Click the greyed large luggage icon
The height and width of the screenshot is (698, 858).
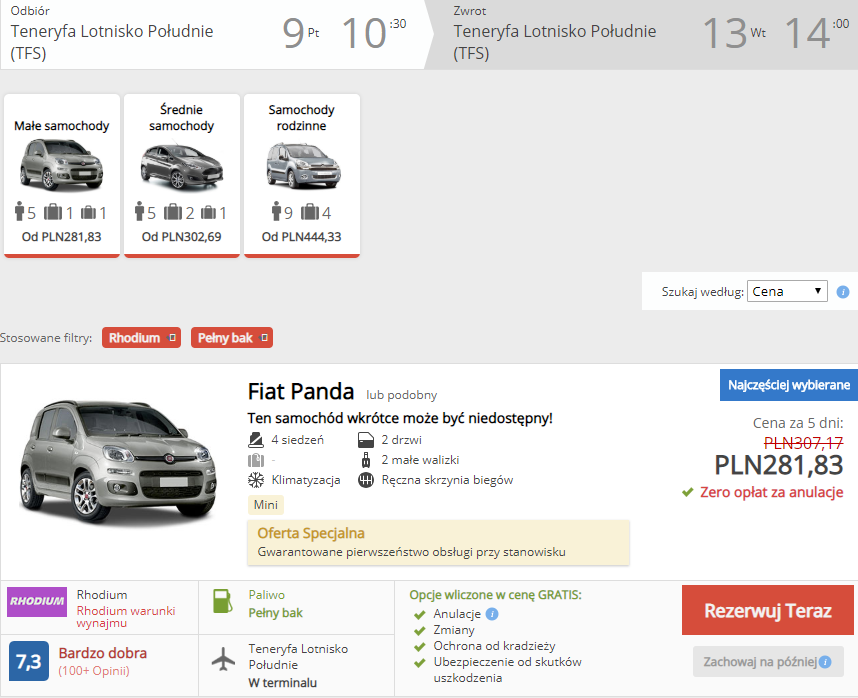click(256, 459)
